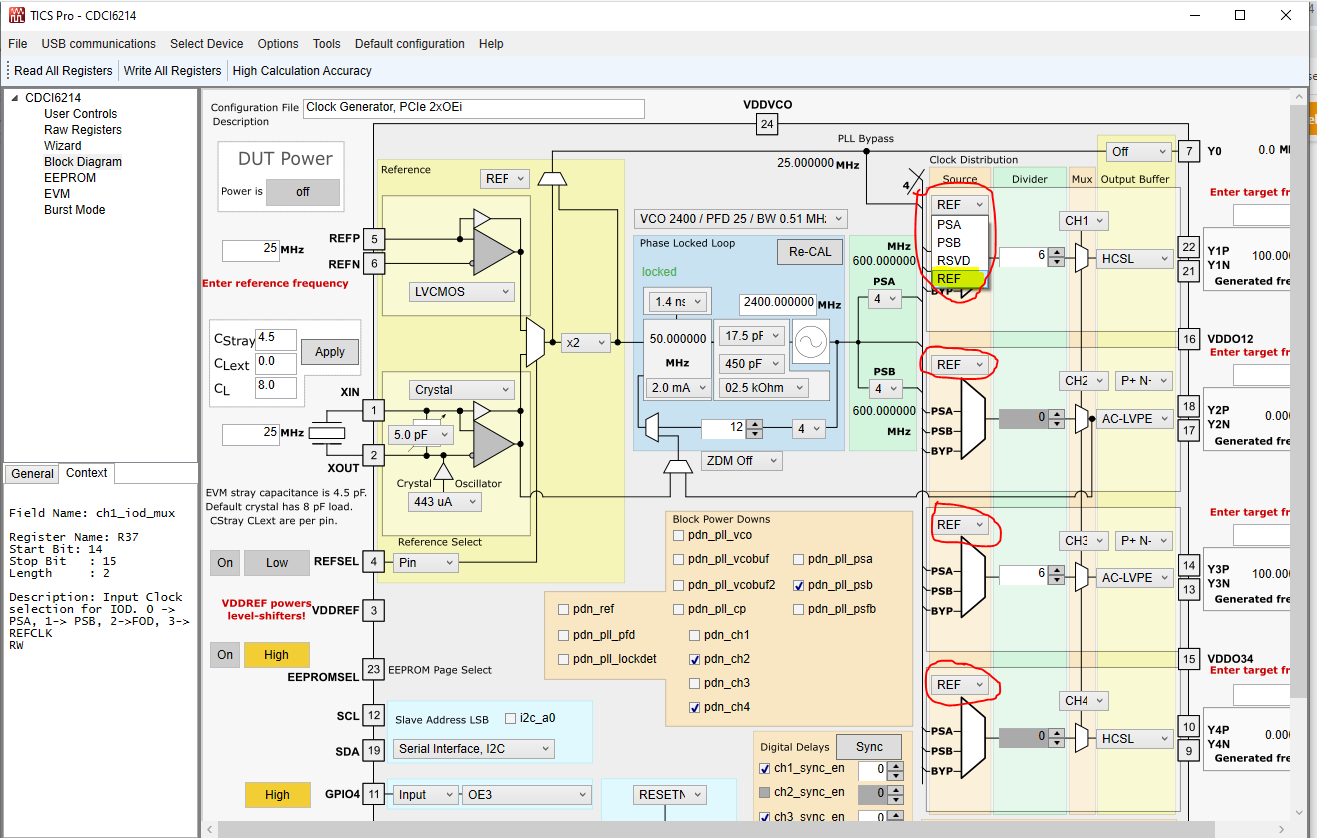Uncheck the pdn_pll_psb checkbox

click(799, 585)
